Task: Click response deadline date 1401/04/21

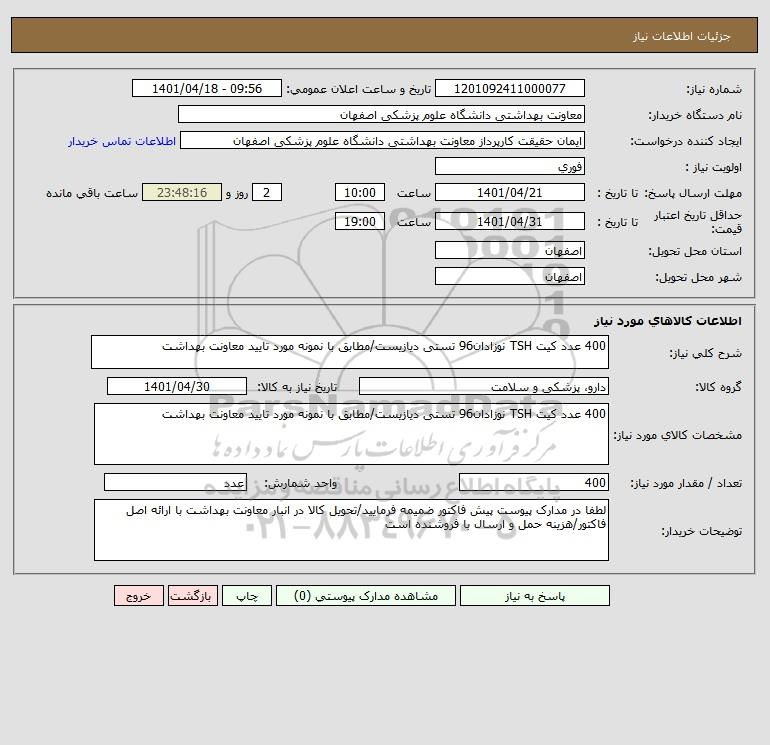Action: coord(510,193)
